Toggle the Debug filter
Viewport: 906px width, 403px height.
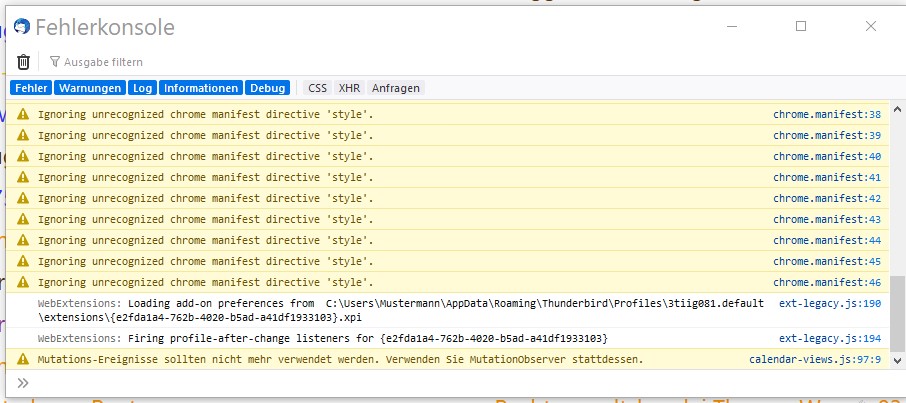coord(267,88)
